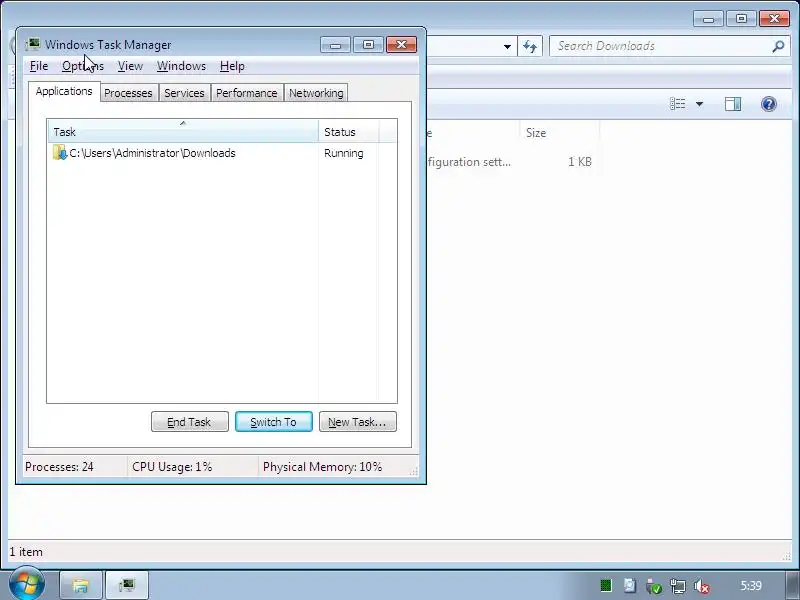
Task: Click the page-shaped tray icon beside CPU meter
Action: point(630,586)
